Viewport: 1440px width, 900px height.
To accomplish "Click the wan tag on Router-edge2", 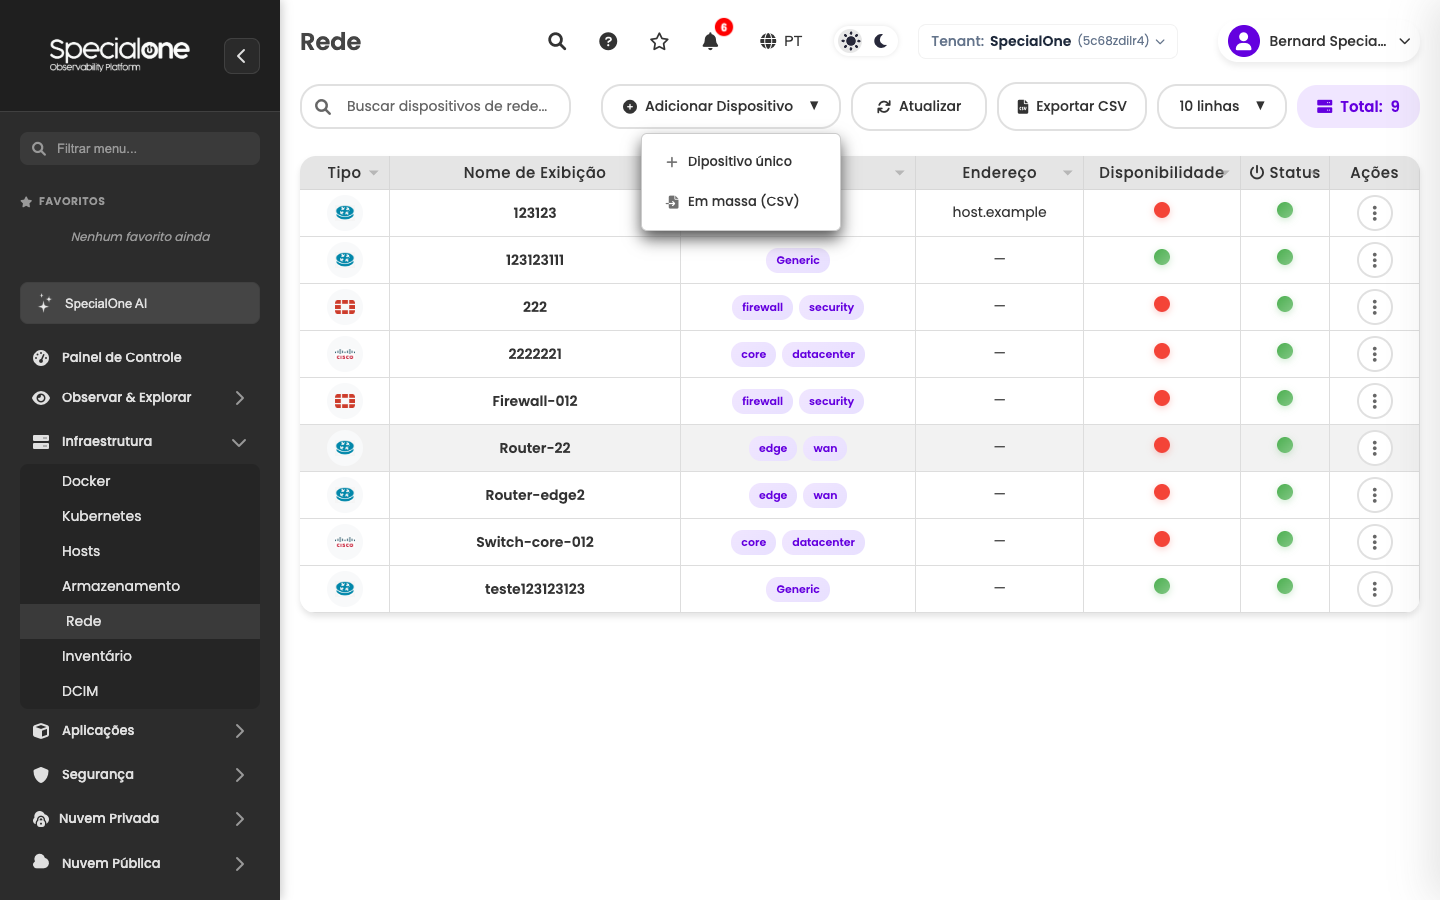I will (x=825, y=495).
